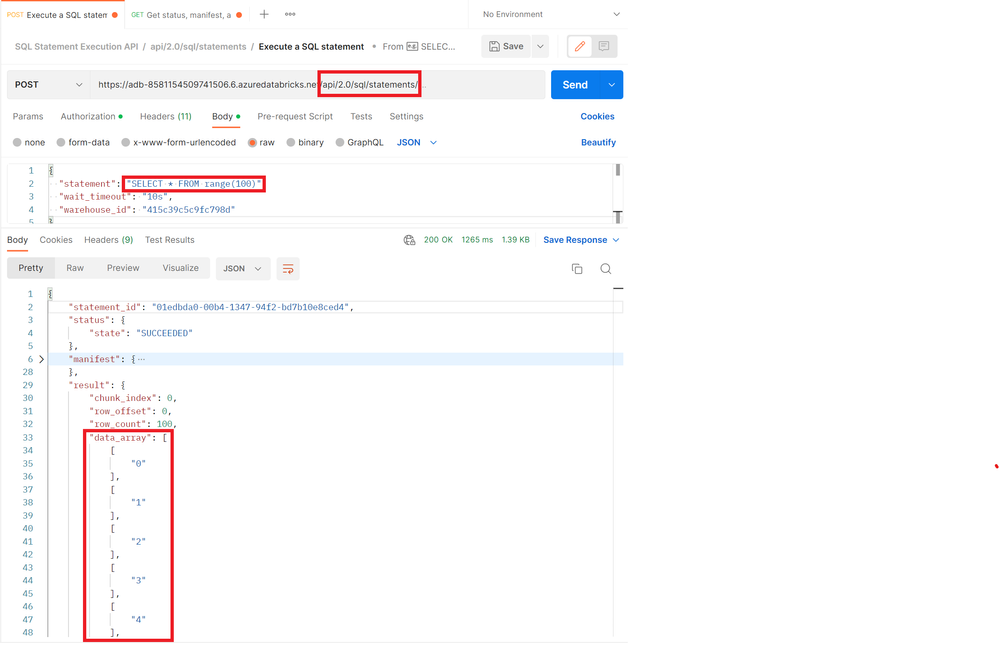
Task: Open a new request tab with plus icon
Action: pos(264,15)
